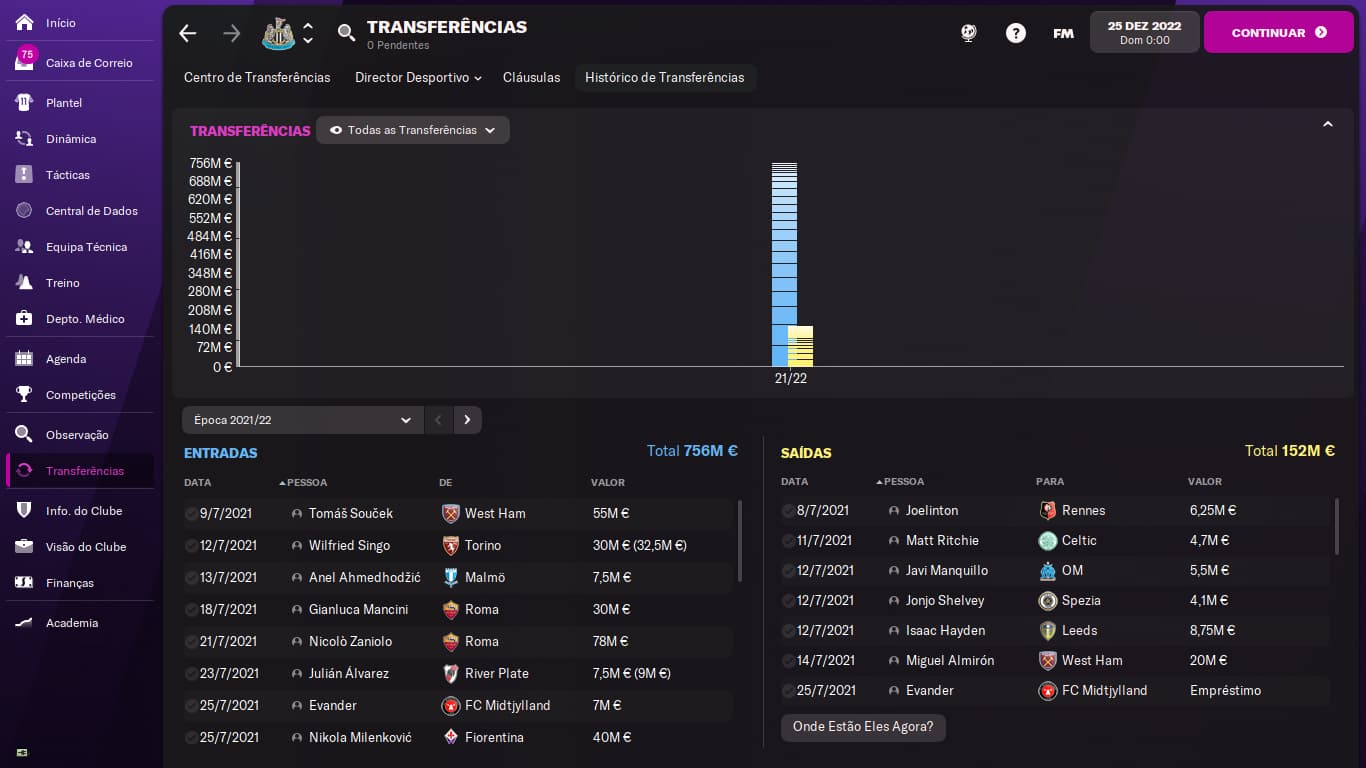Open Competições trophy icon
This screenshot has width=1366, height=768.
click(x=25, y=394)
